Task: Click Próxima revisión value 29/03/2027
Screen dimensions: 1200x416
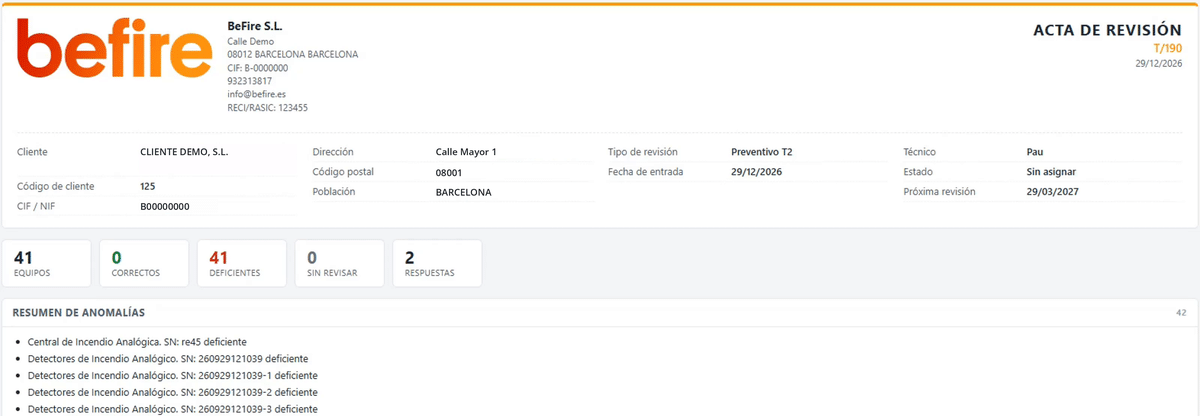Action: click(1051, 192)
